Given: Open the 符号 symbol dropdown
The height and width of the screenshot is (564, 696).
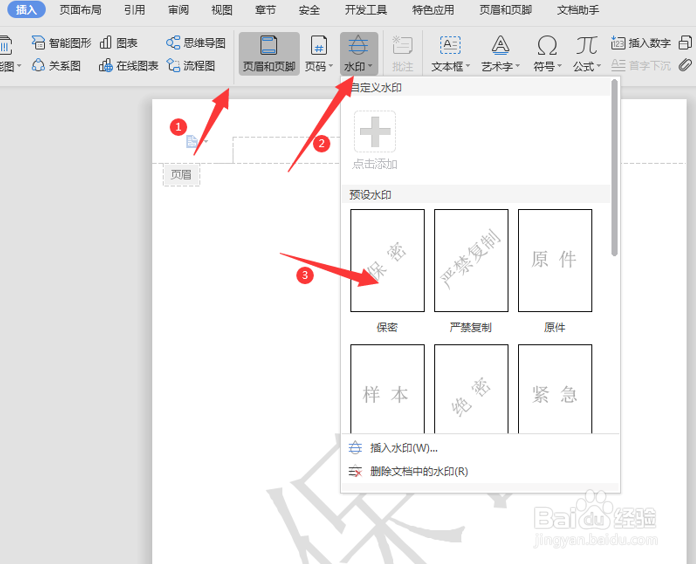Looking at the screenshot, I should coord(547,67).
